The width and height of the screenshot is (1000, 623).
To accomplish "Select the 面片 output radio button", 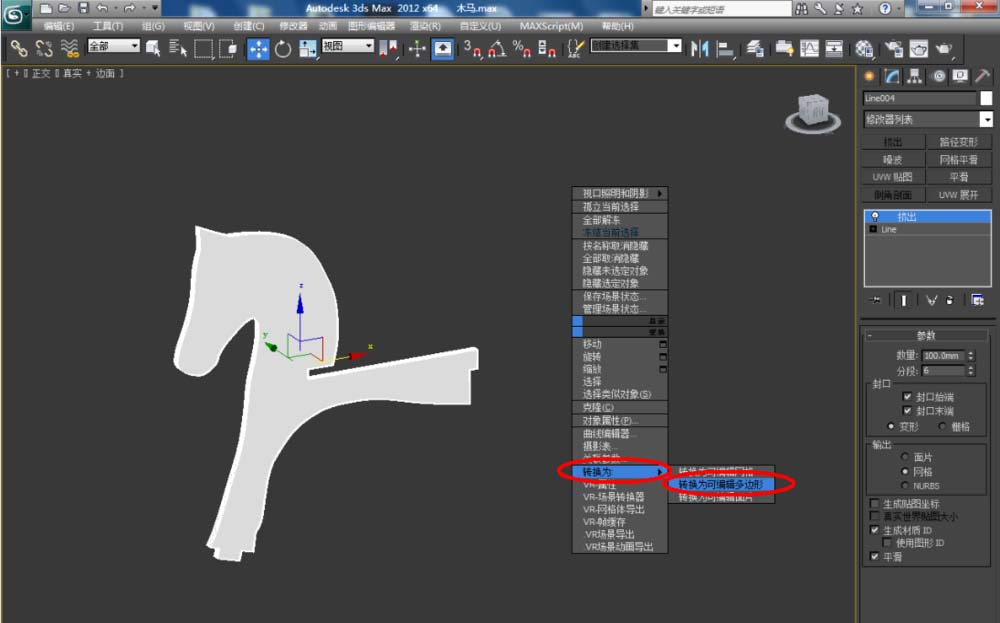I will tap(904, 457).
